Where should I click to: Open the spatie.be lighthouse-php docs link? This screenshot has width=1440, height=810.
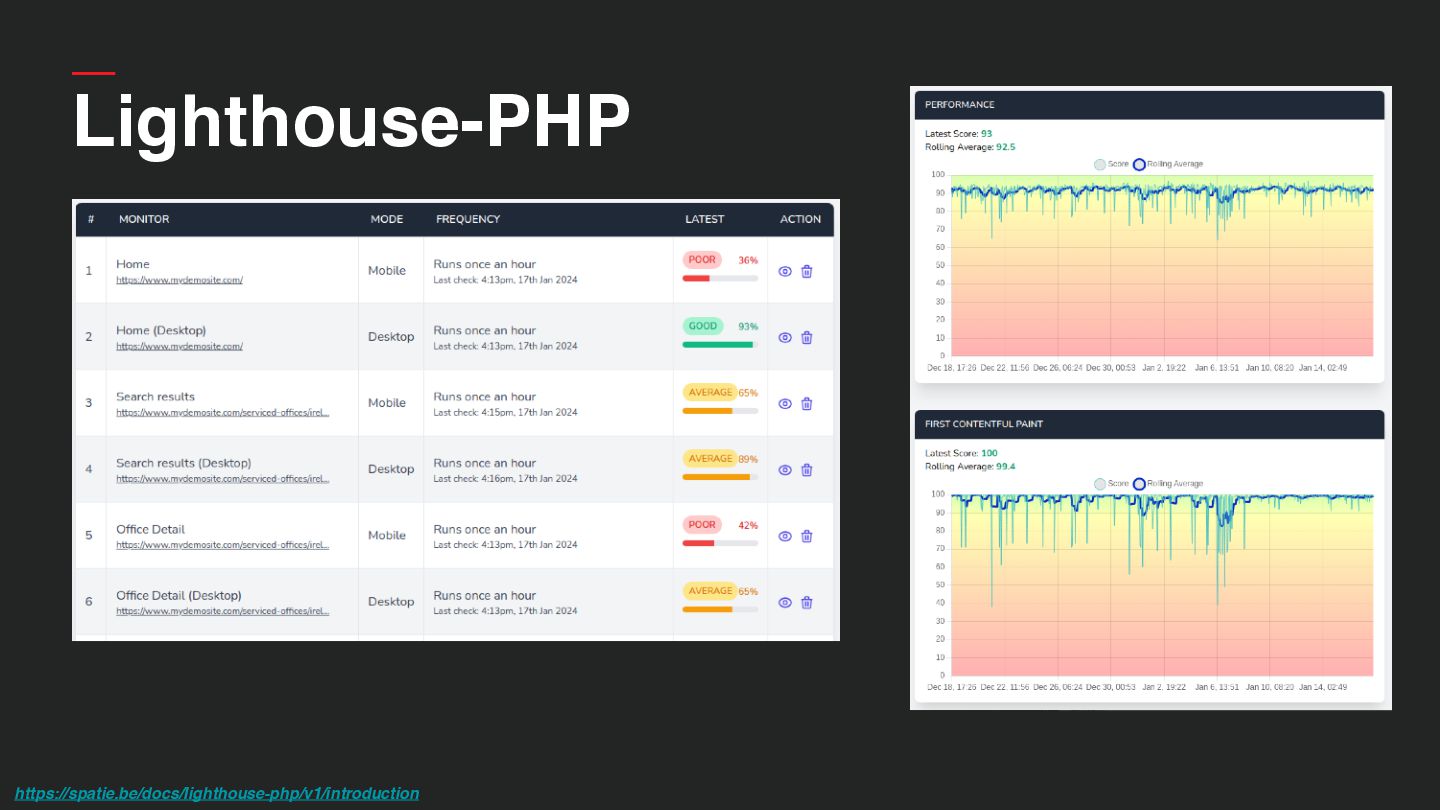pos(217,793)
